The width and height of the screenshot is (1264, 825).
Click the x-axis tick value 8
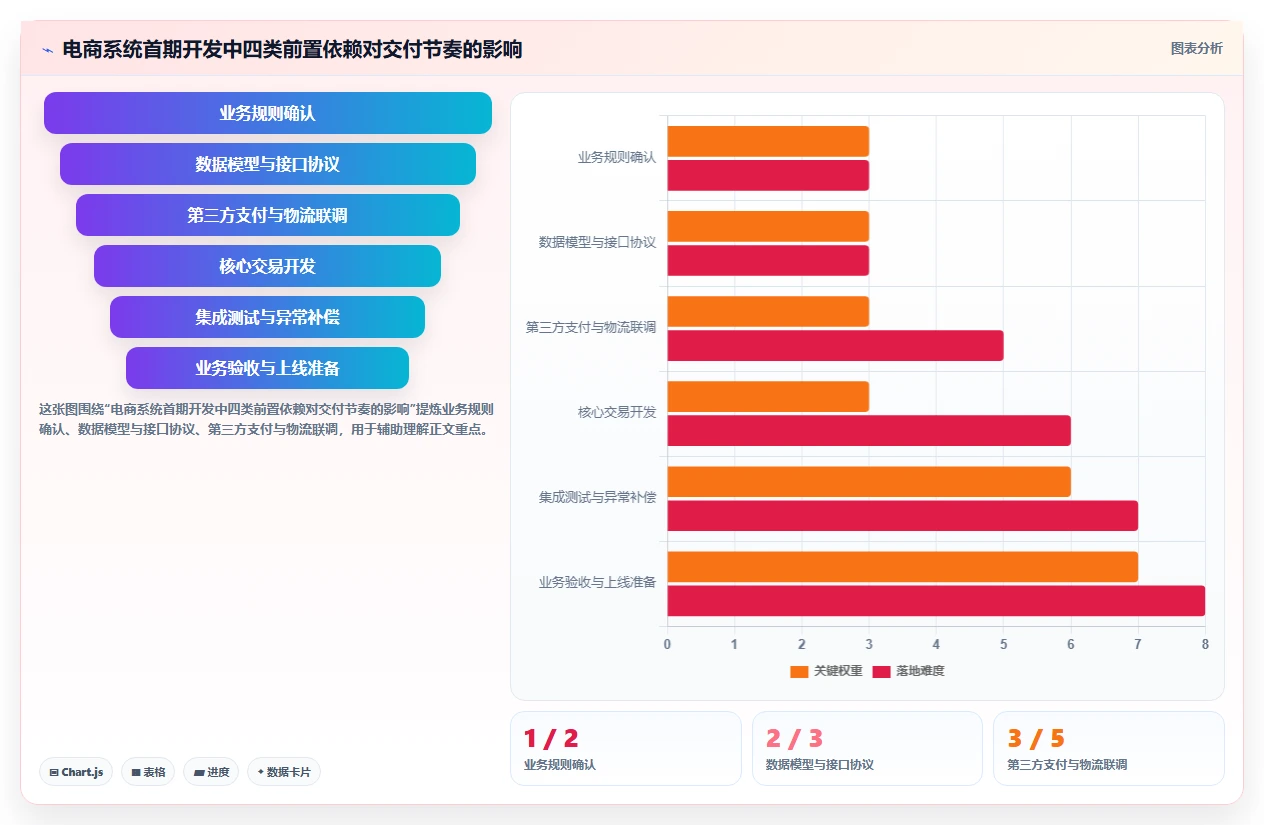[x=1205, y=644]
